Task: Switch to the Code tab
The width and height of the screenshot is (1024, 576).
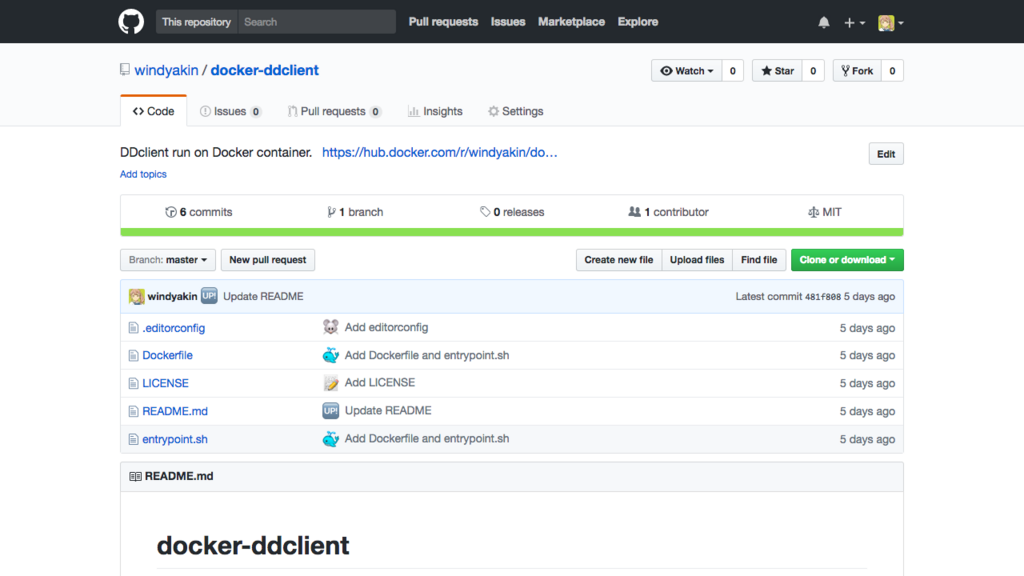Action: click(153, 111)
